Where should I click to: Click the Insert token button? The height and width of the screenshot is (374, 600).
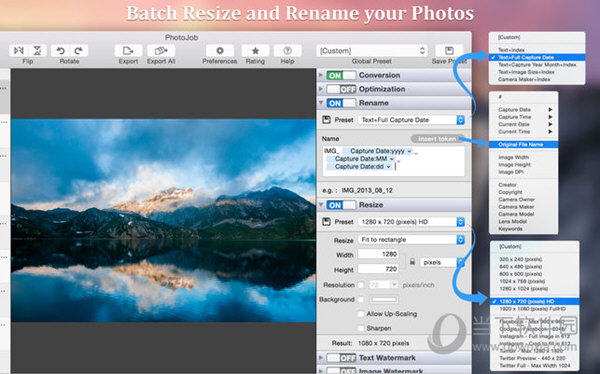coord(437,139)
